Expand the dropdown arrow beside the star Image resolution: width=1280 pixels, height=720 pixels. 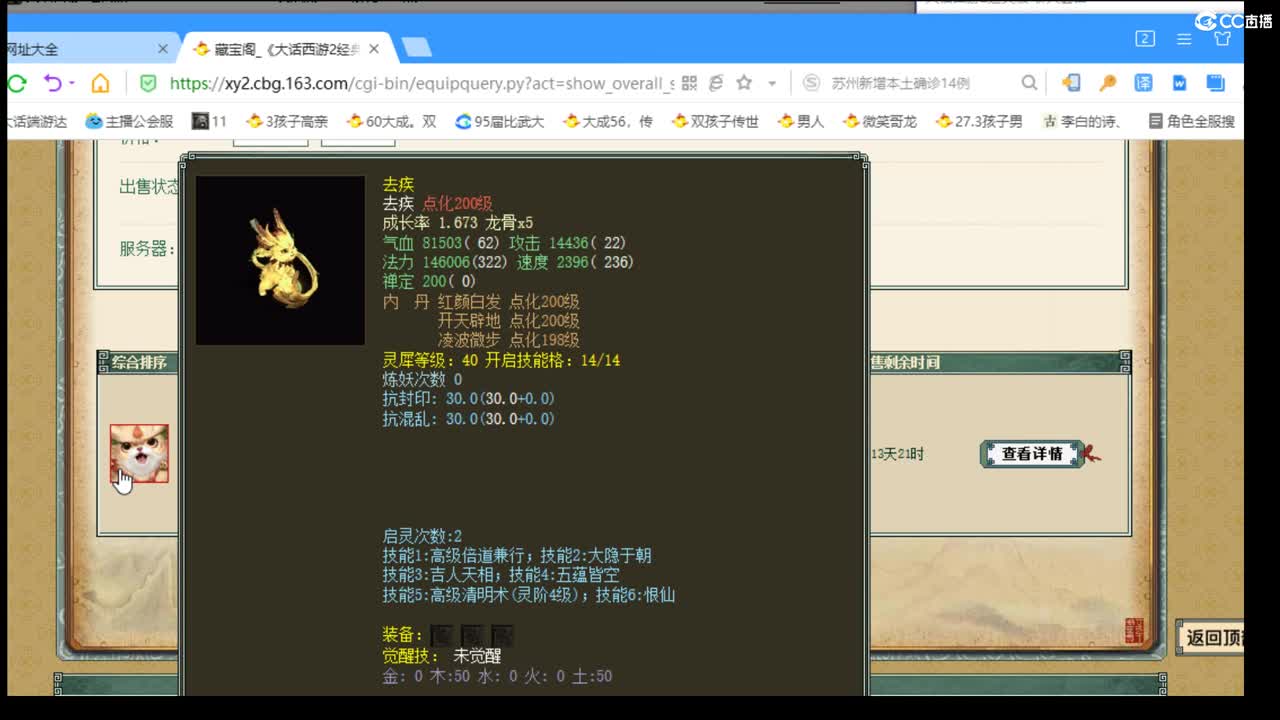point(772,83)
